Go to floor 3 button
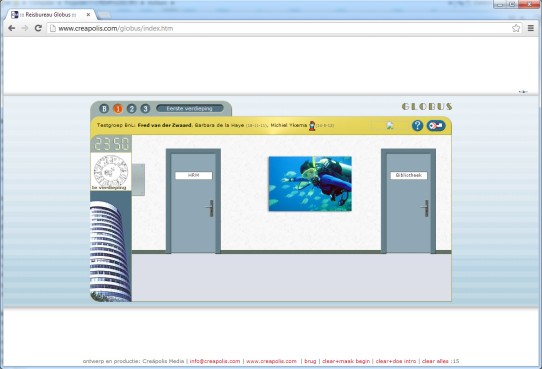Viewport: 542px width, 369px height. click(x=145, y=108)
